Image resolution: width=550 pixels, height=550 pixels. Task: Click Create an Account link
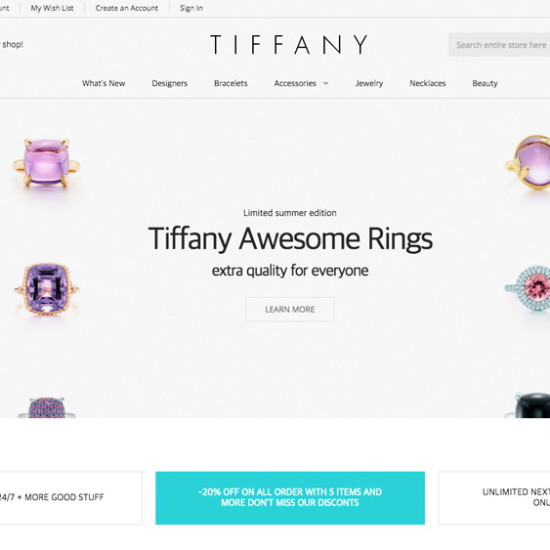coord(127,8)
